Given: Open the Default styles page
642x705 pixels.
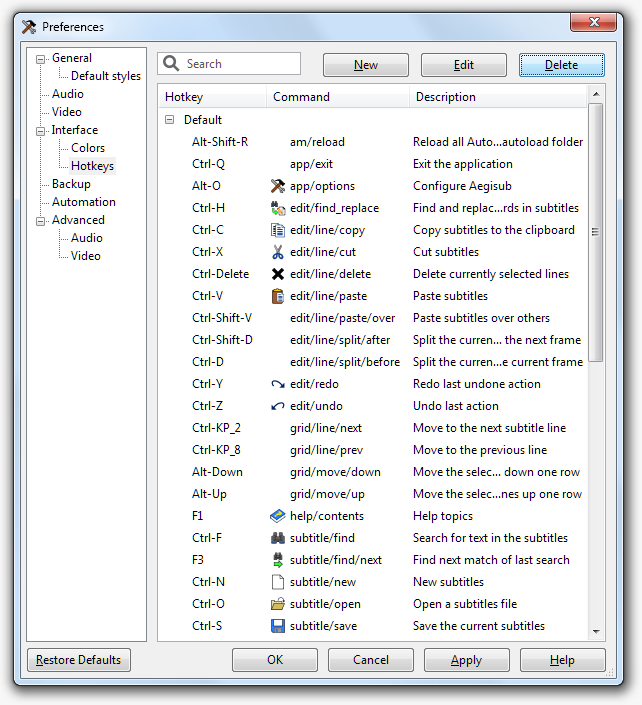Looking at the screenshot, I should (106, 76).
